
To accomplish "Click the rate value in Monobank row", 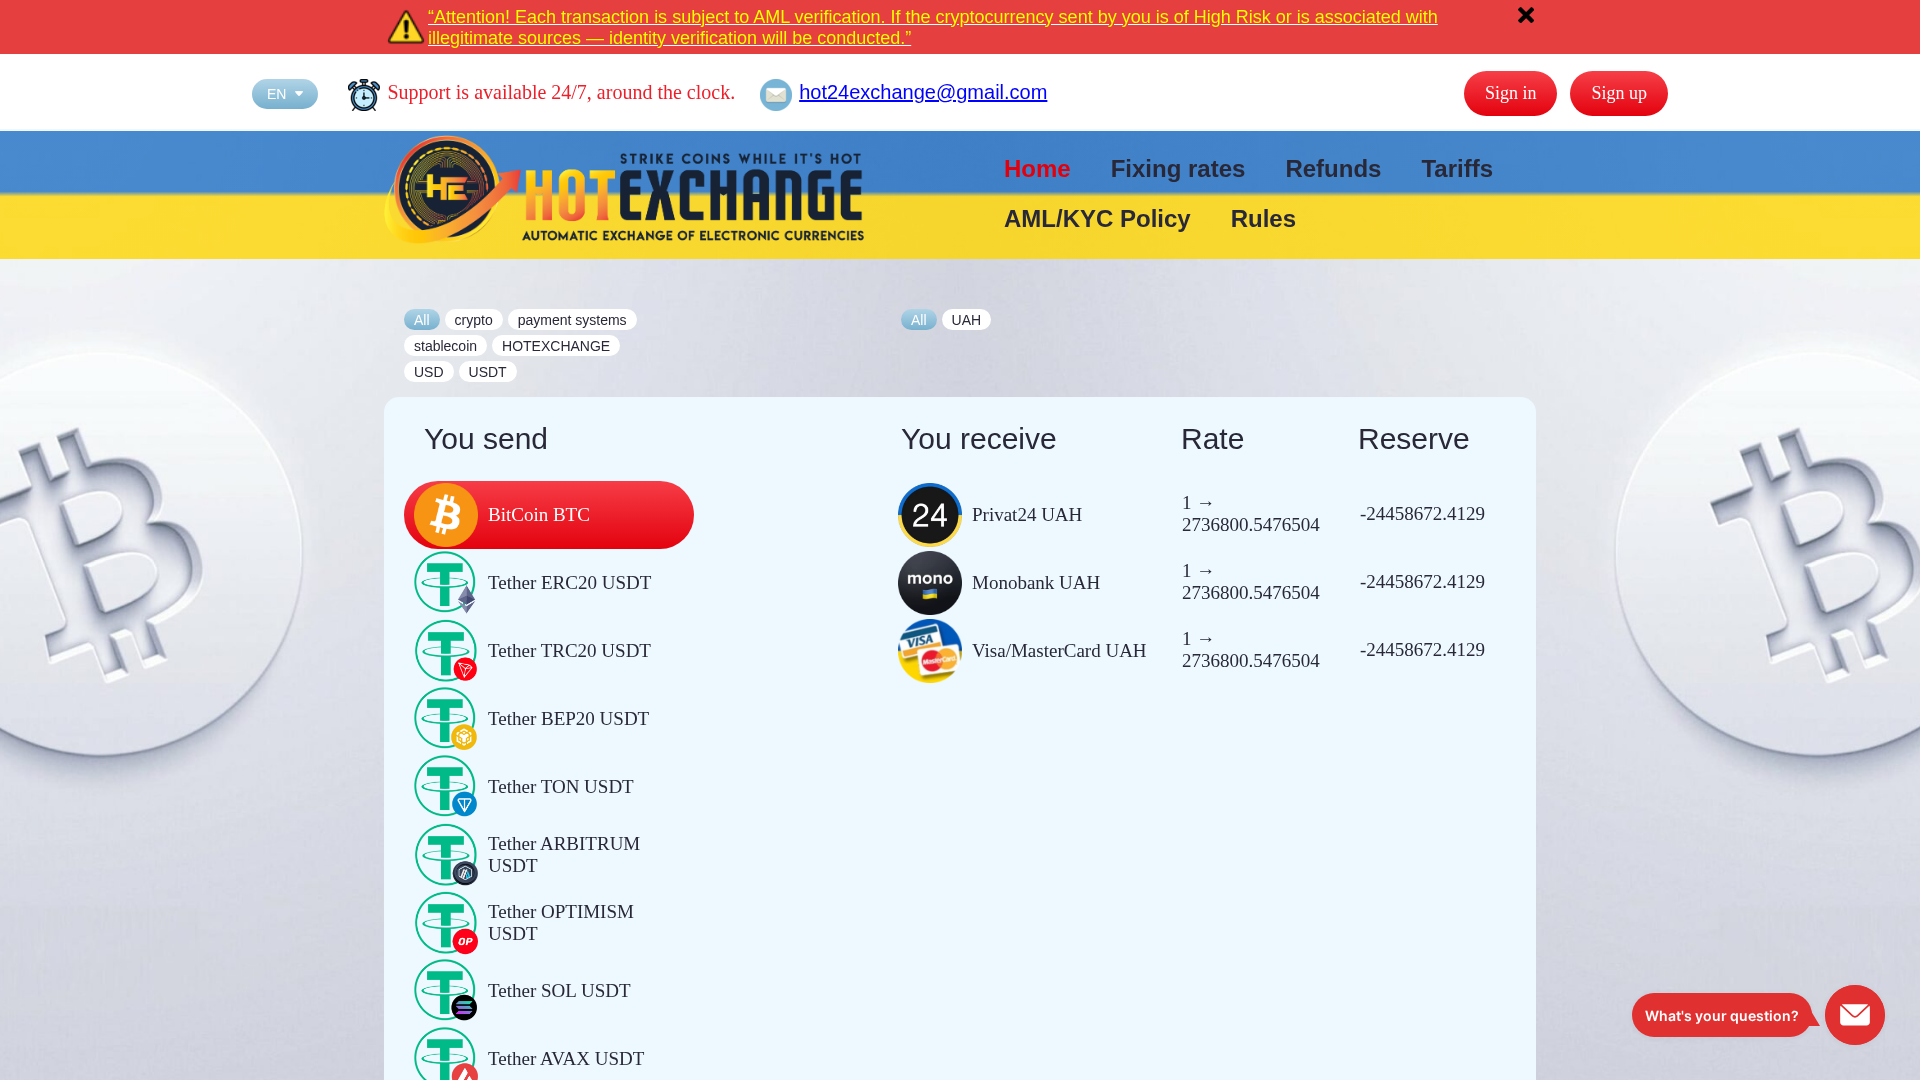I will (x=1251, y=582).
